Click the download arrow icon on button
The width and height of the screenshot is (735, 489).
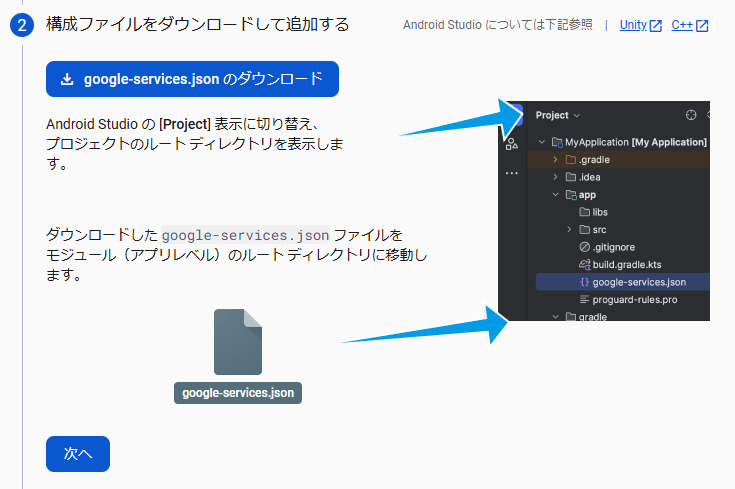point(67,79)
